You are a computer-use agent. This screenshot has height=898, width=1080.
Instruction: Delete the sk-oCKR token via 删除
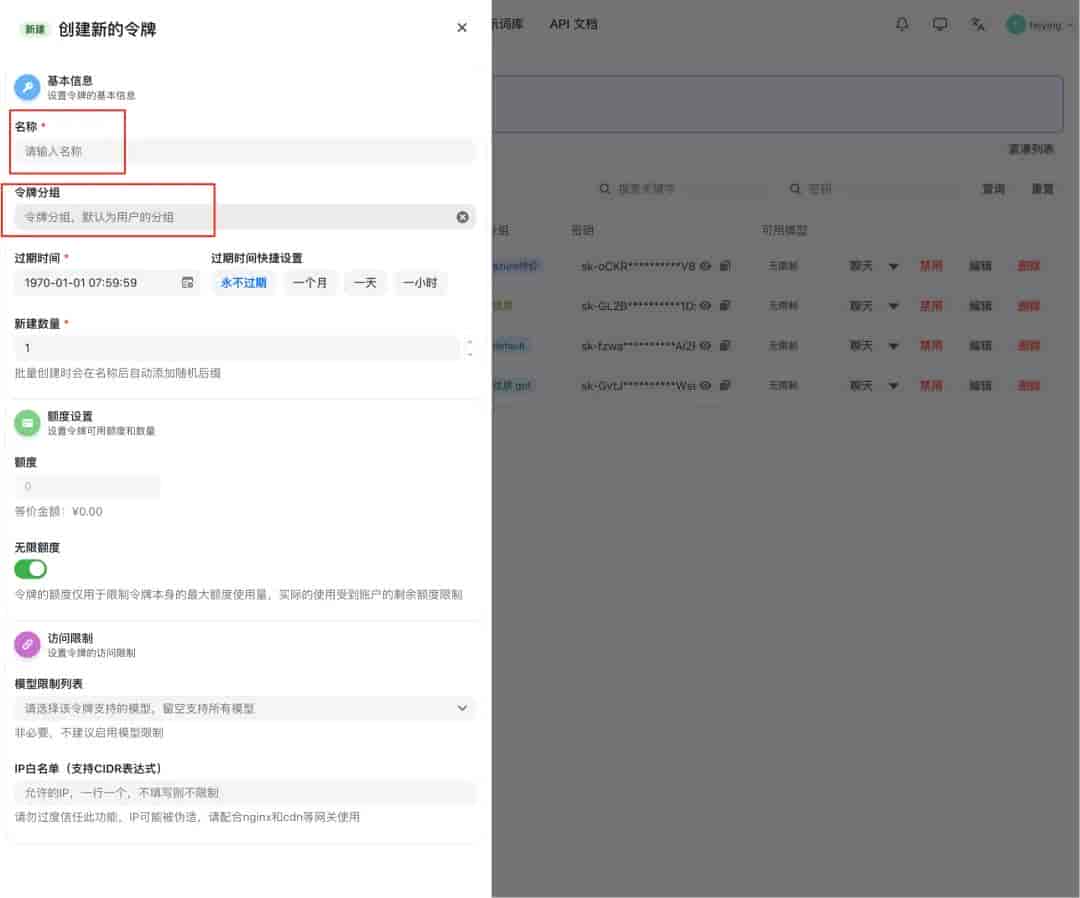coord(1029,266)
